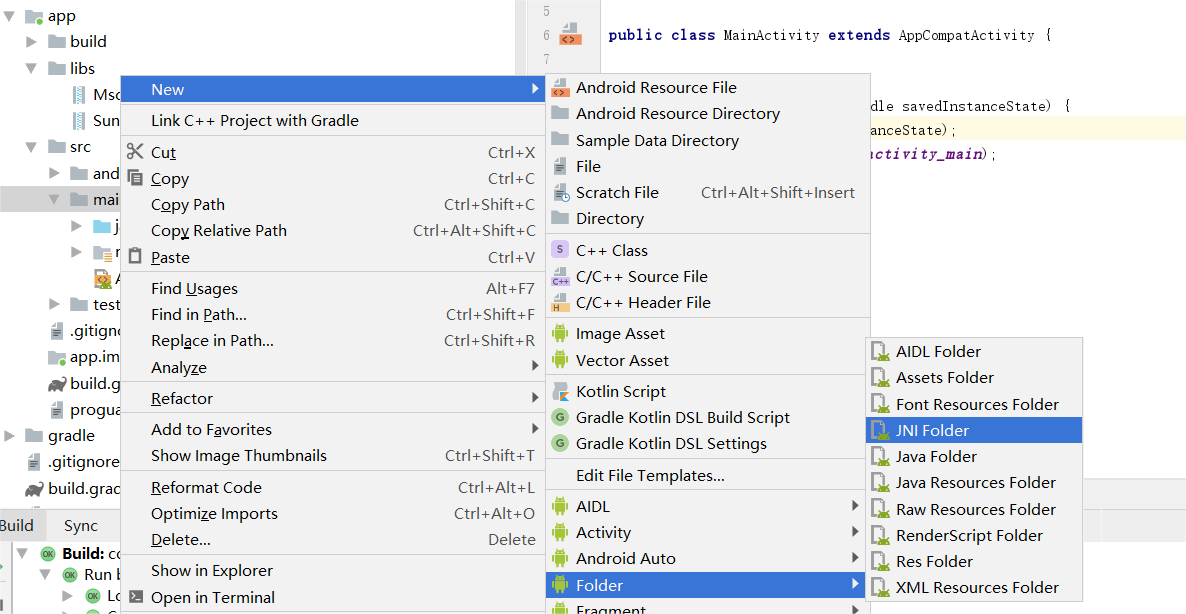Click the build.gradle elephant icon under gradle
Image resolution: width=1186 pixels, height=614 pixels.
[35, 488]
